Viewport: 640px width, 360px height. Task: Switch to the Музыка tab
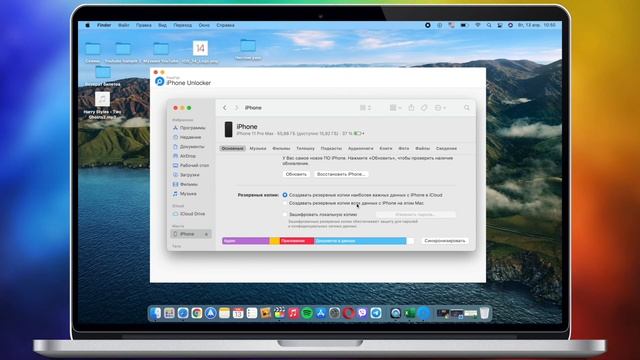pyautogui.click(x=258, y=149)
